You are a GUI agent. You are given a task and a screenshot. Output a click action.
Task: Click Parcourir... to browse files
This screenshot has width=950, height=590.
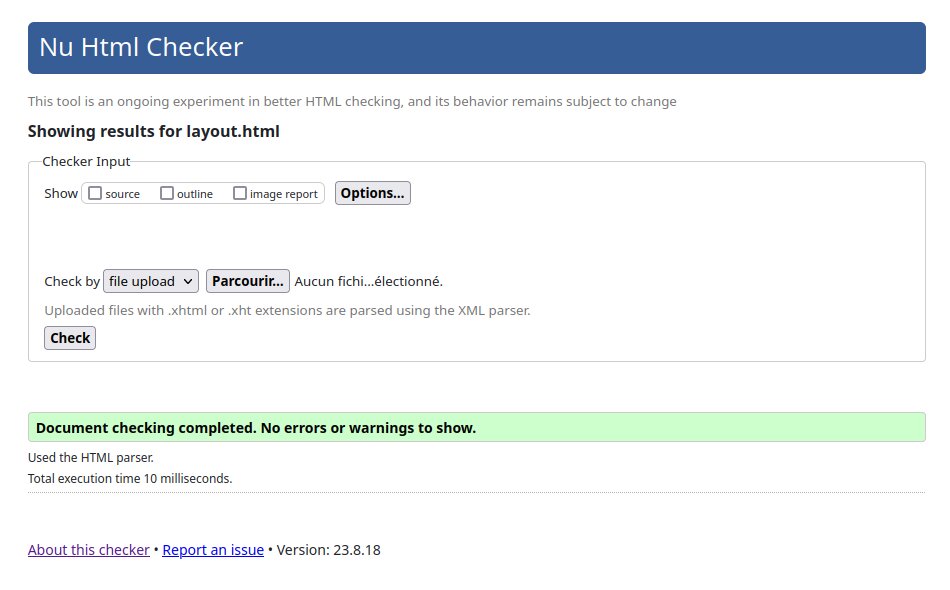[x=248, y=281]
